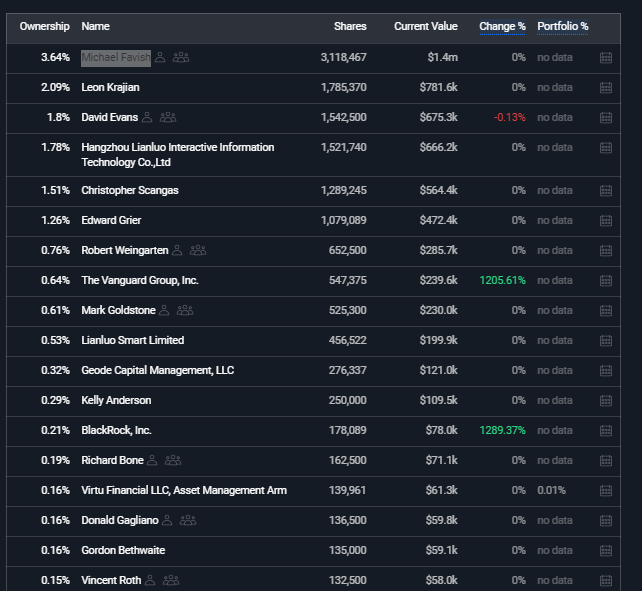Click the 1289.37% change value
The image size is (642, 591).
point(502,430)
